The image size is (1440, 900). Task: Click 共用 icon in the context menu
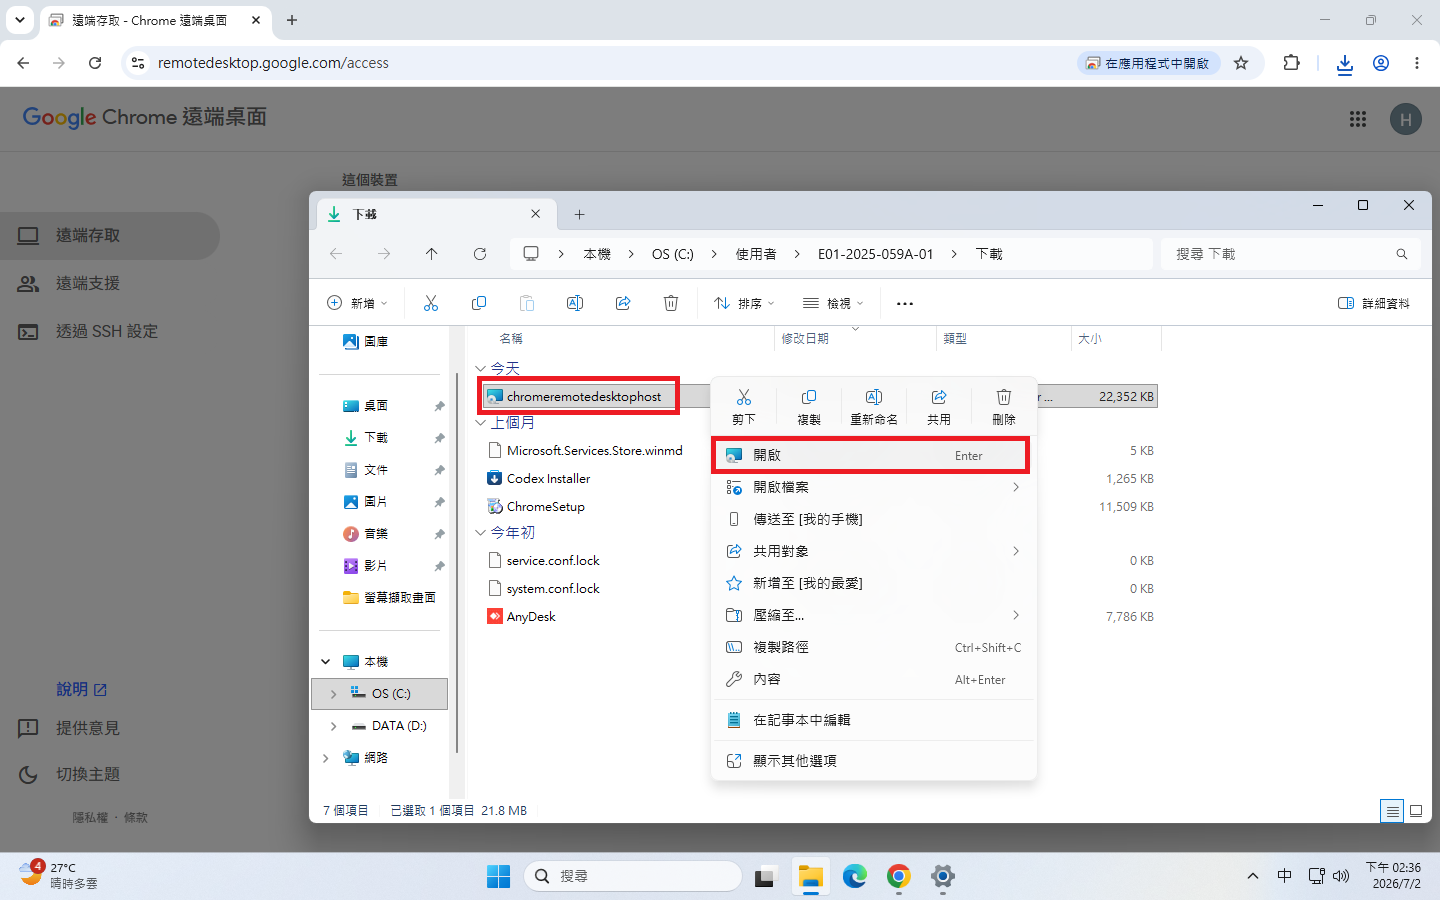[939, 407]
